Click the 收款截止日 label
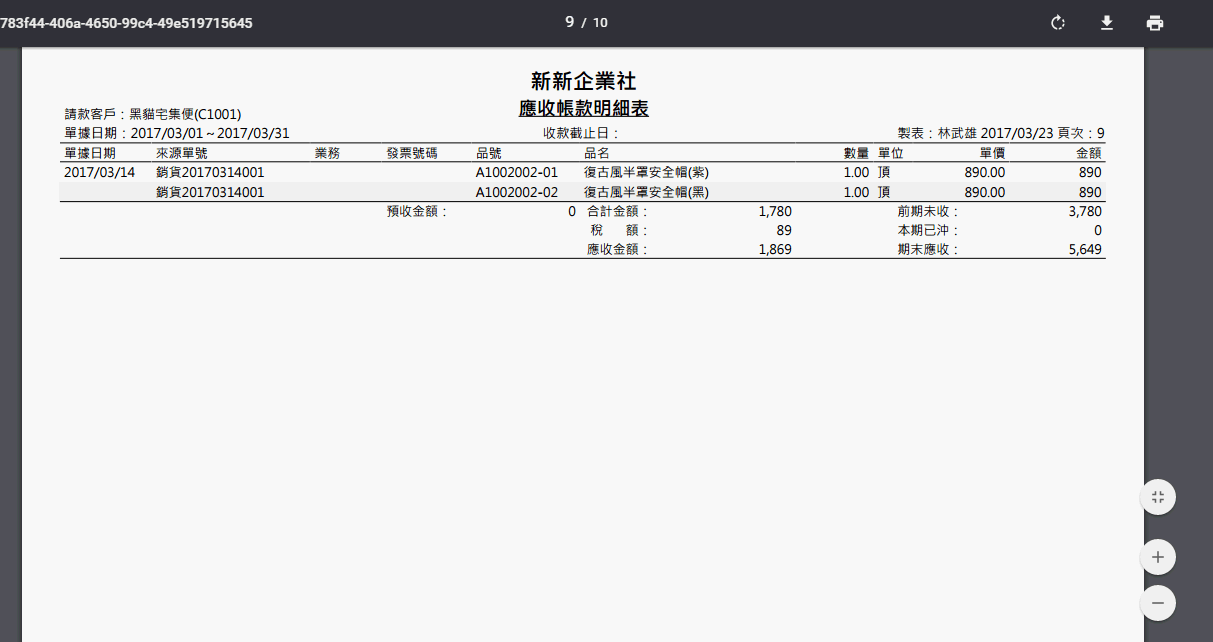 click(x=581, y=133)
